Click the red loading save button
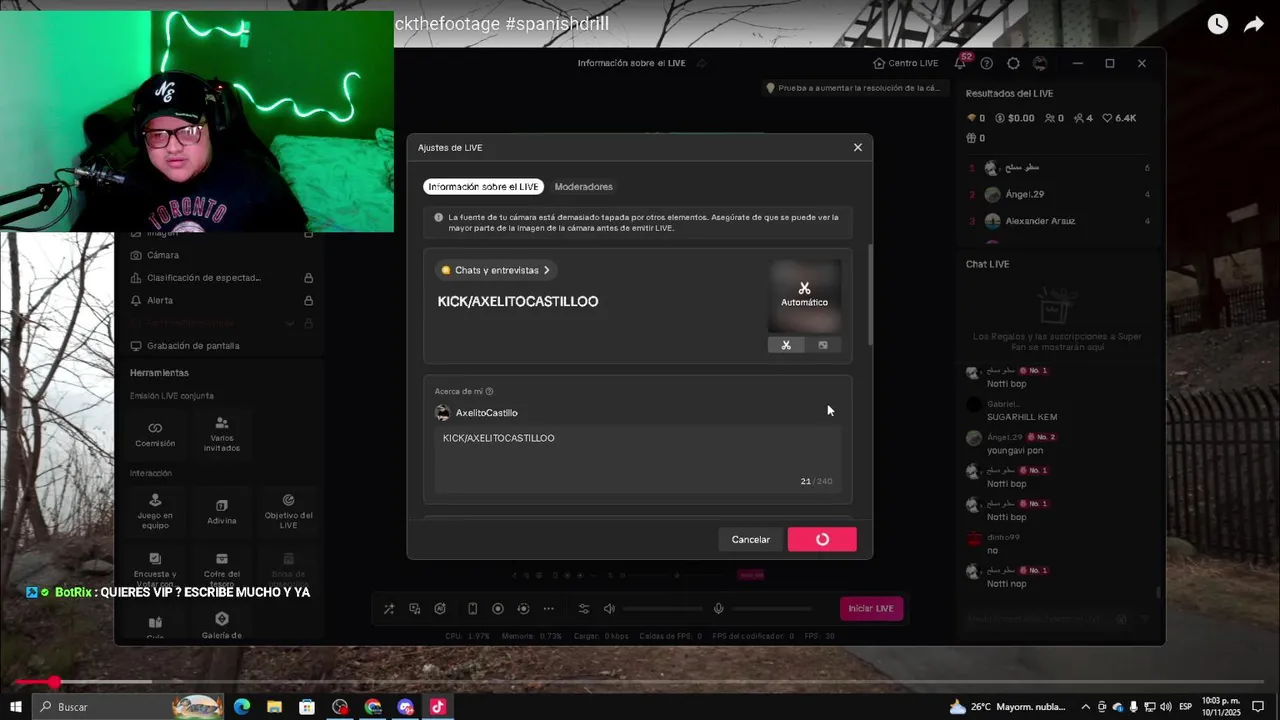Image resolution: width=1280 pixels, height=720 pixels. (822, 539)
